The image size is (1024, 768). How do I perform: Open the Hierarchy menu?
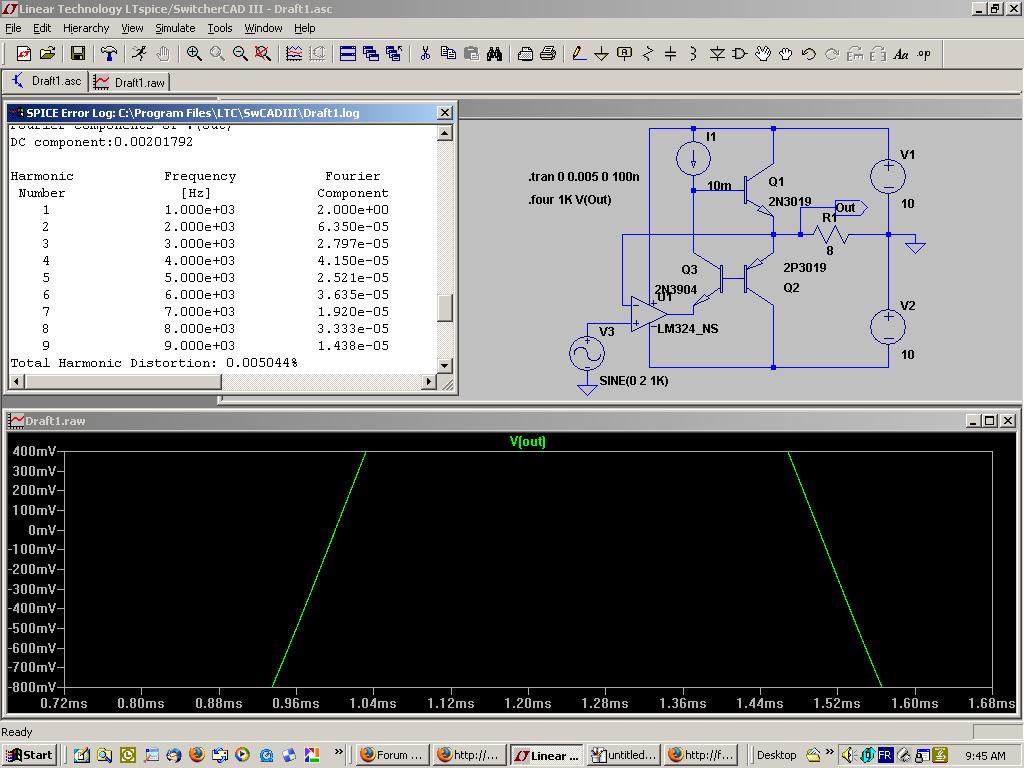(x=86, y=28)
